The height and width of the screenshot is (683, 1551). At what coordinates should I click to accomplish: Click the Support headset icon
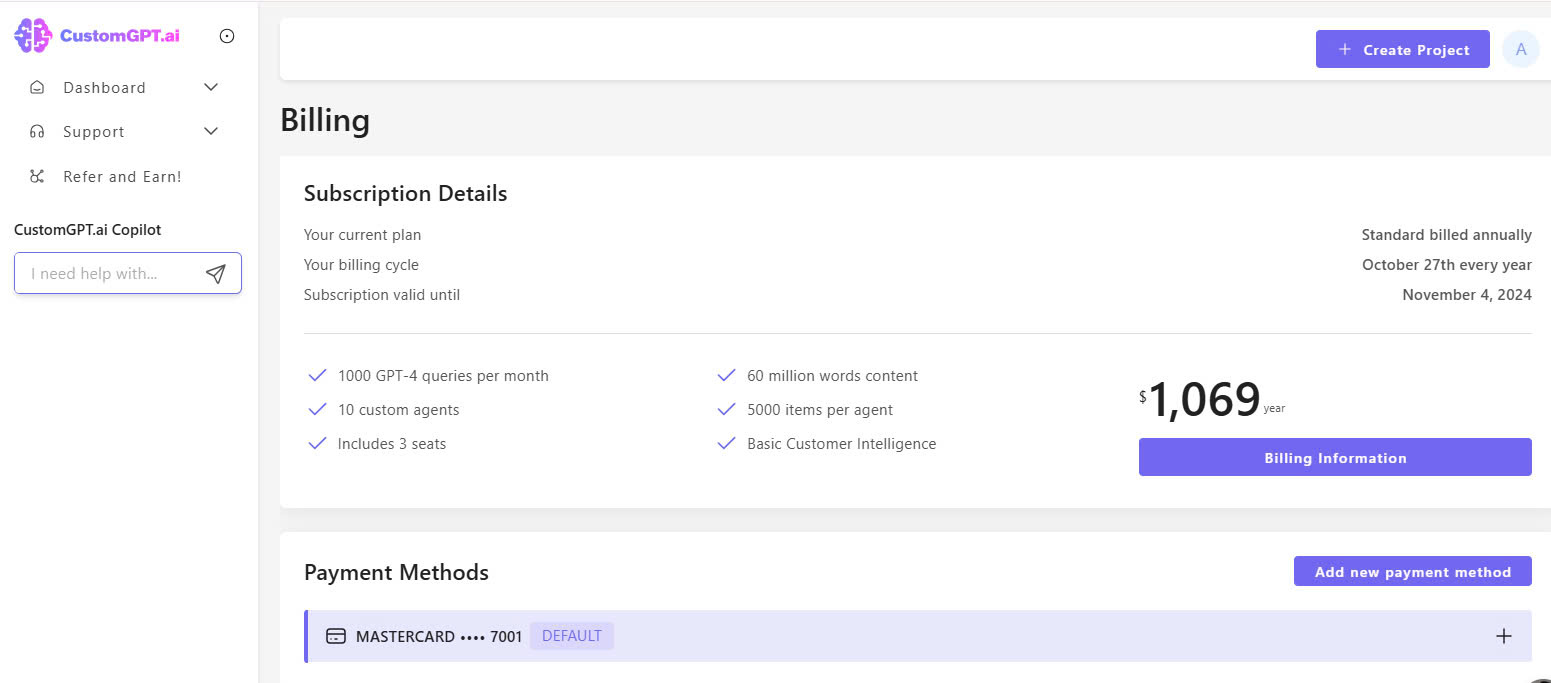click(x=37, y=132)
